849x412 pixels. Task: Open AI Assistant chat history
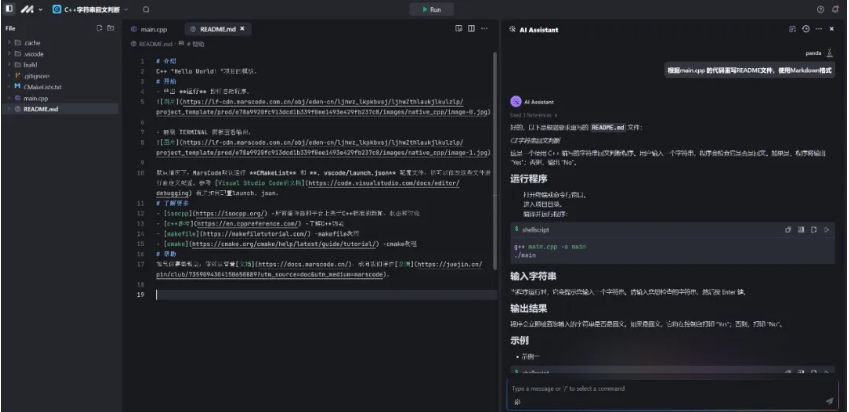coord(806,30)
